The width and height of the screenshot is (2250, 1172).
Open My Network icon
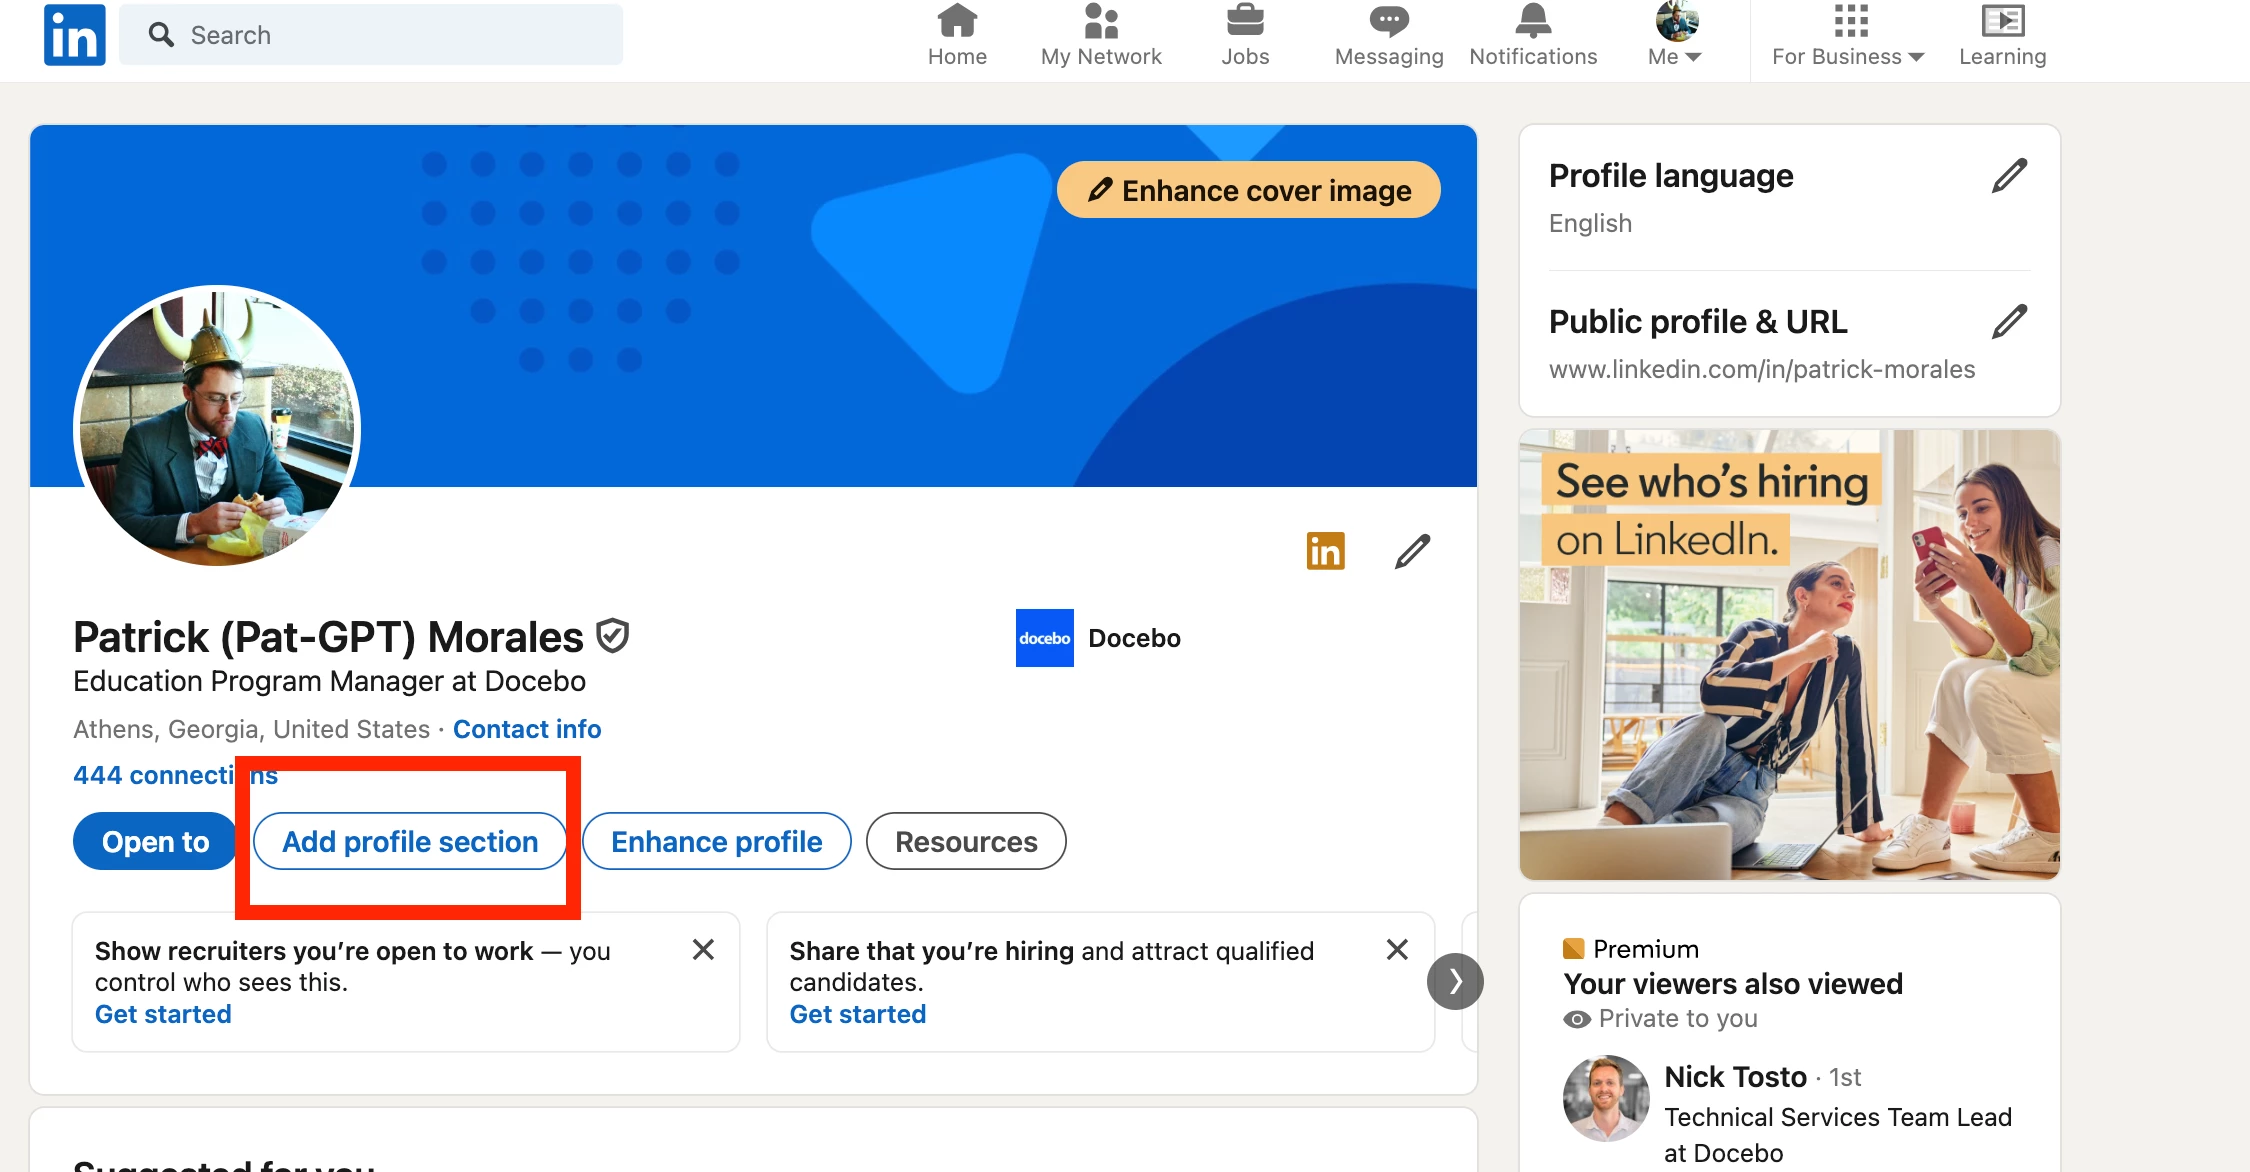pyautogui.click(x=1100, y=22)
